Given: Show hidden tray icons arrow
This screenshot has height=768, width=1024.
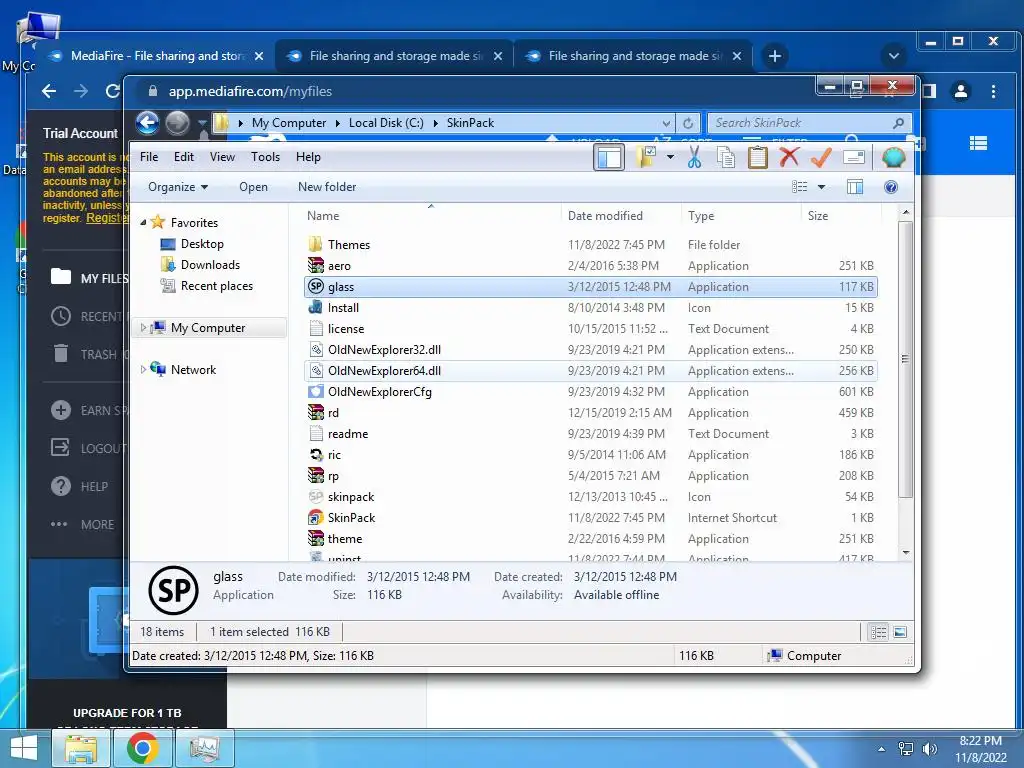Looking at the screenshot, I should pos(882,749).
